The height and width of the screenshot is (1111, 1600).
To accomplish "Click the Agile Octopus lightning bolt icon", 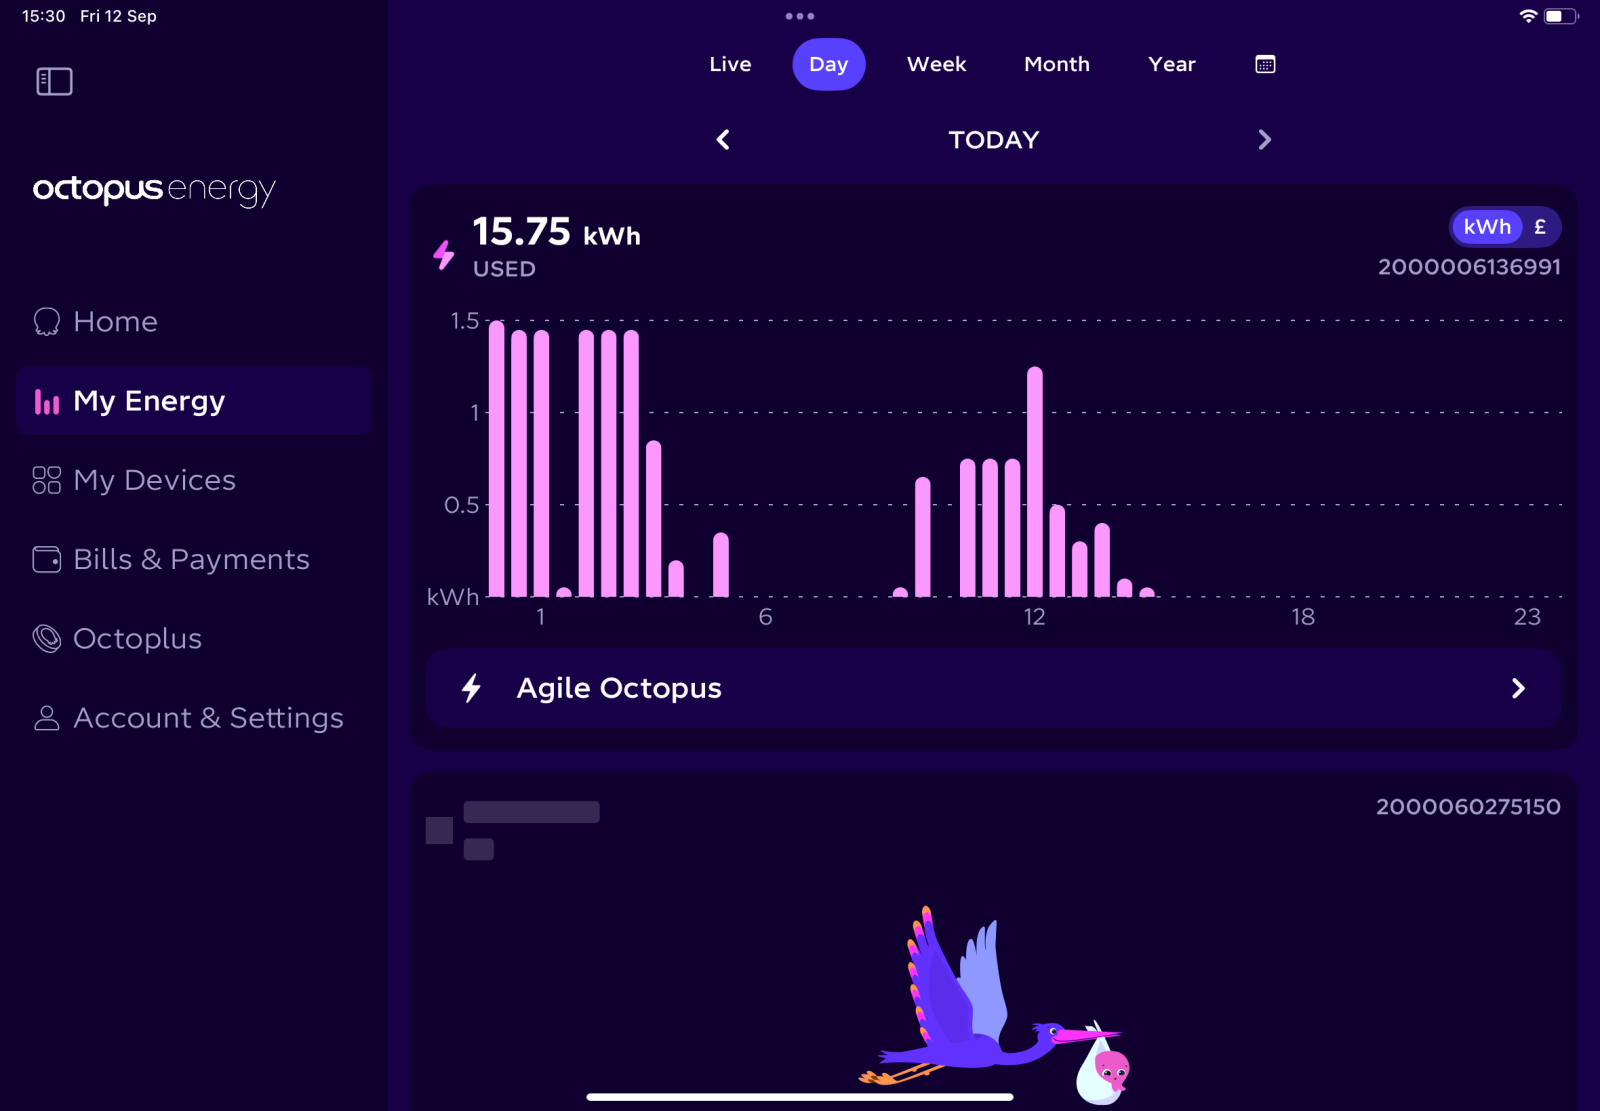I will coord(471,688).
